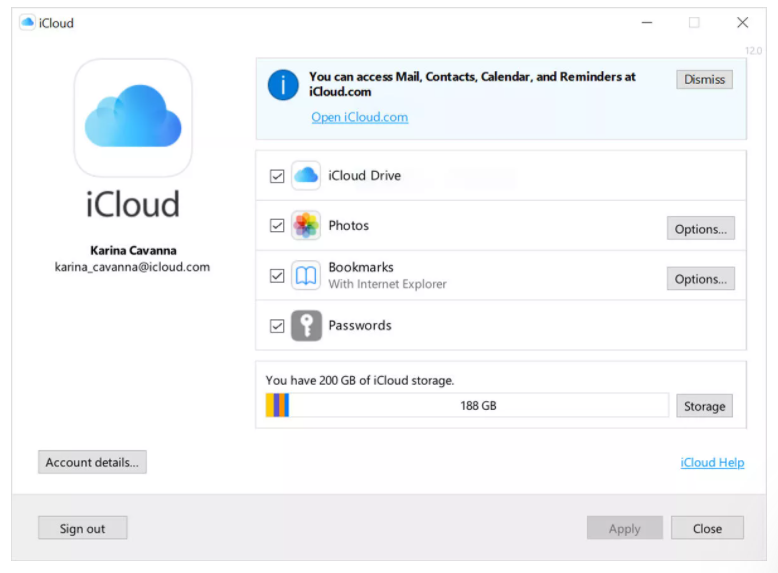Disable the Passwords checkbox

pyautogui.click(x=277, y=326)
